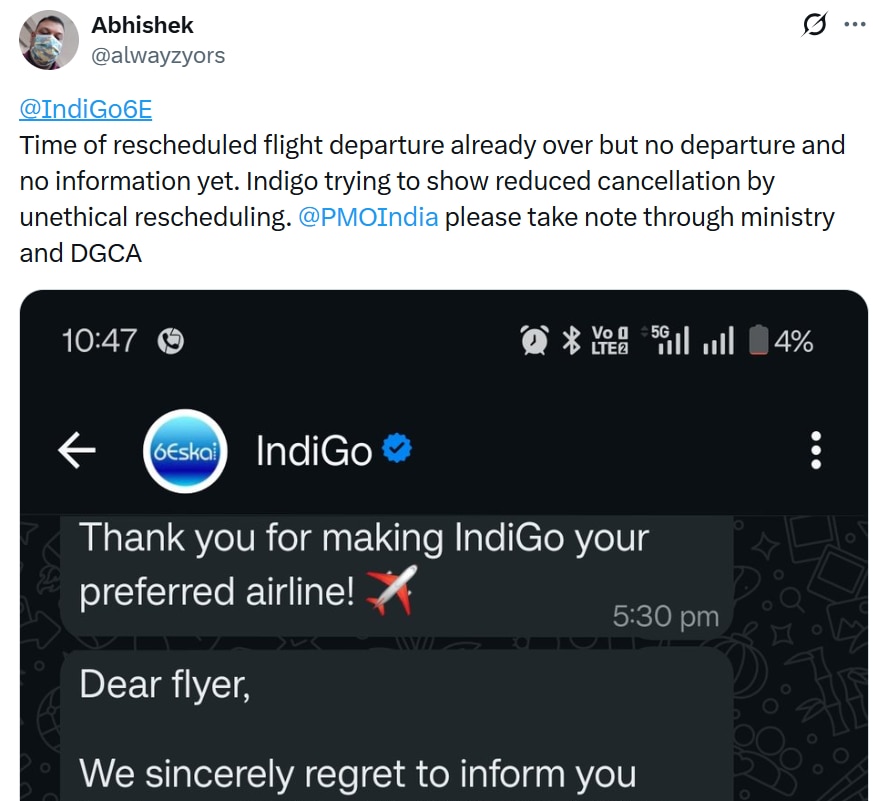Click the 5:30 pm message timestamp
This screenshot has height=801, width=873.
tap(665, 617)
